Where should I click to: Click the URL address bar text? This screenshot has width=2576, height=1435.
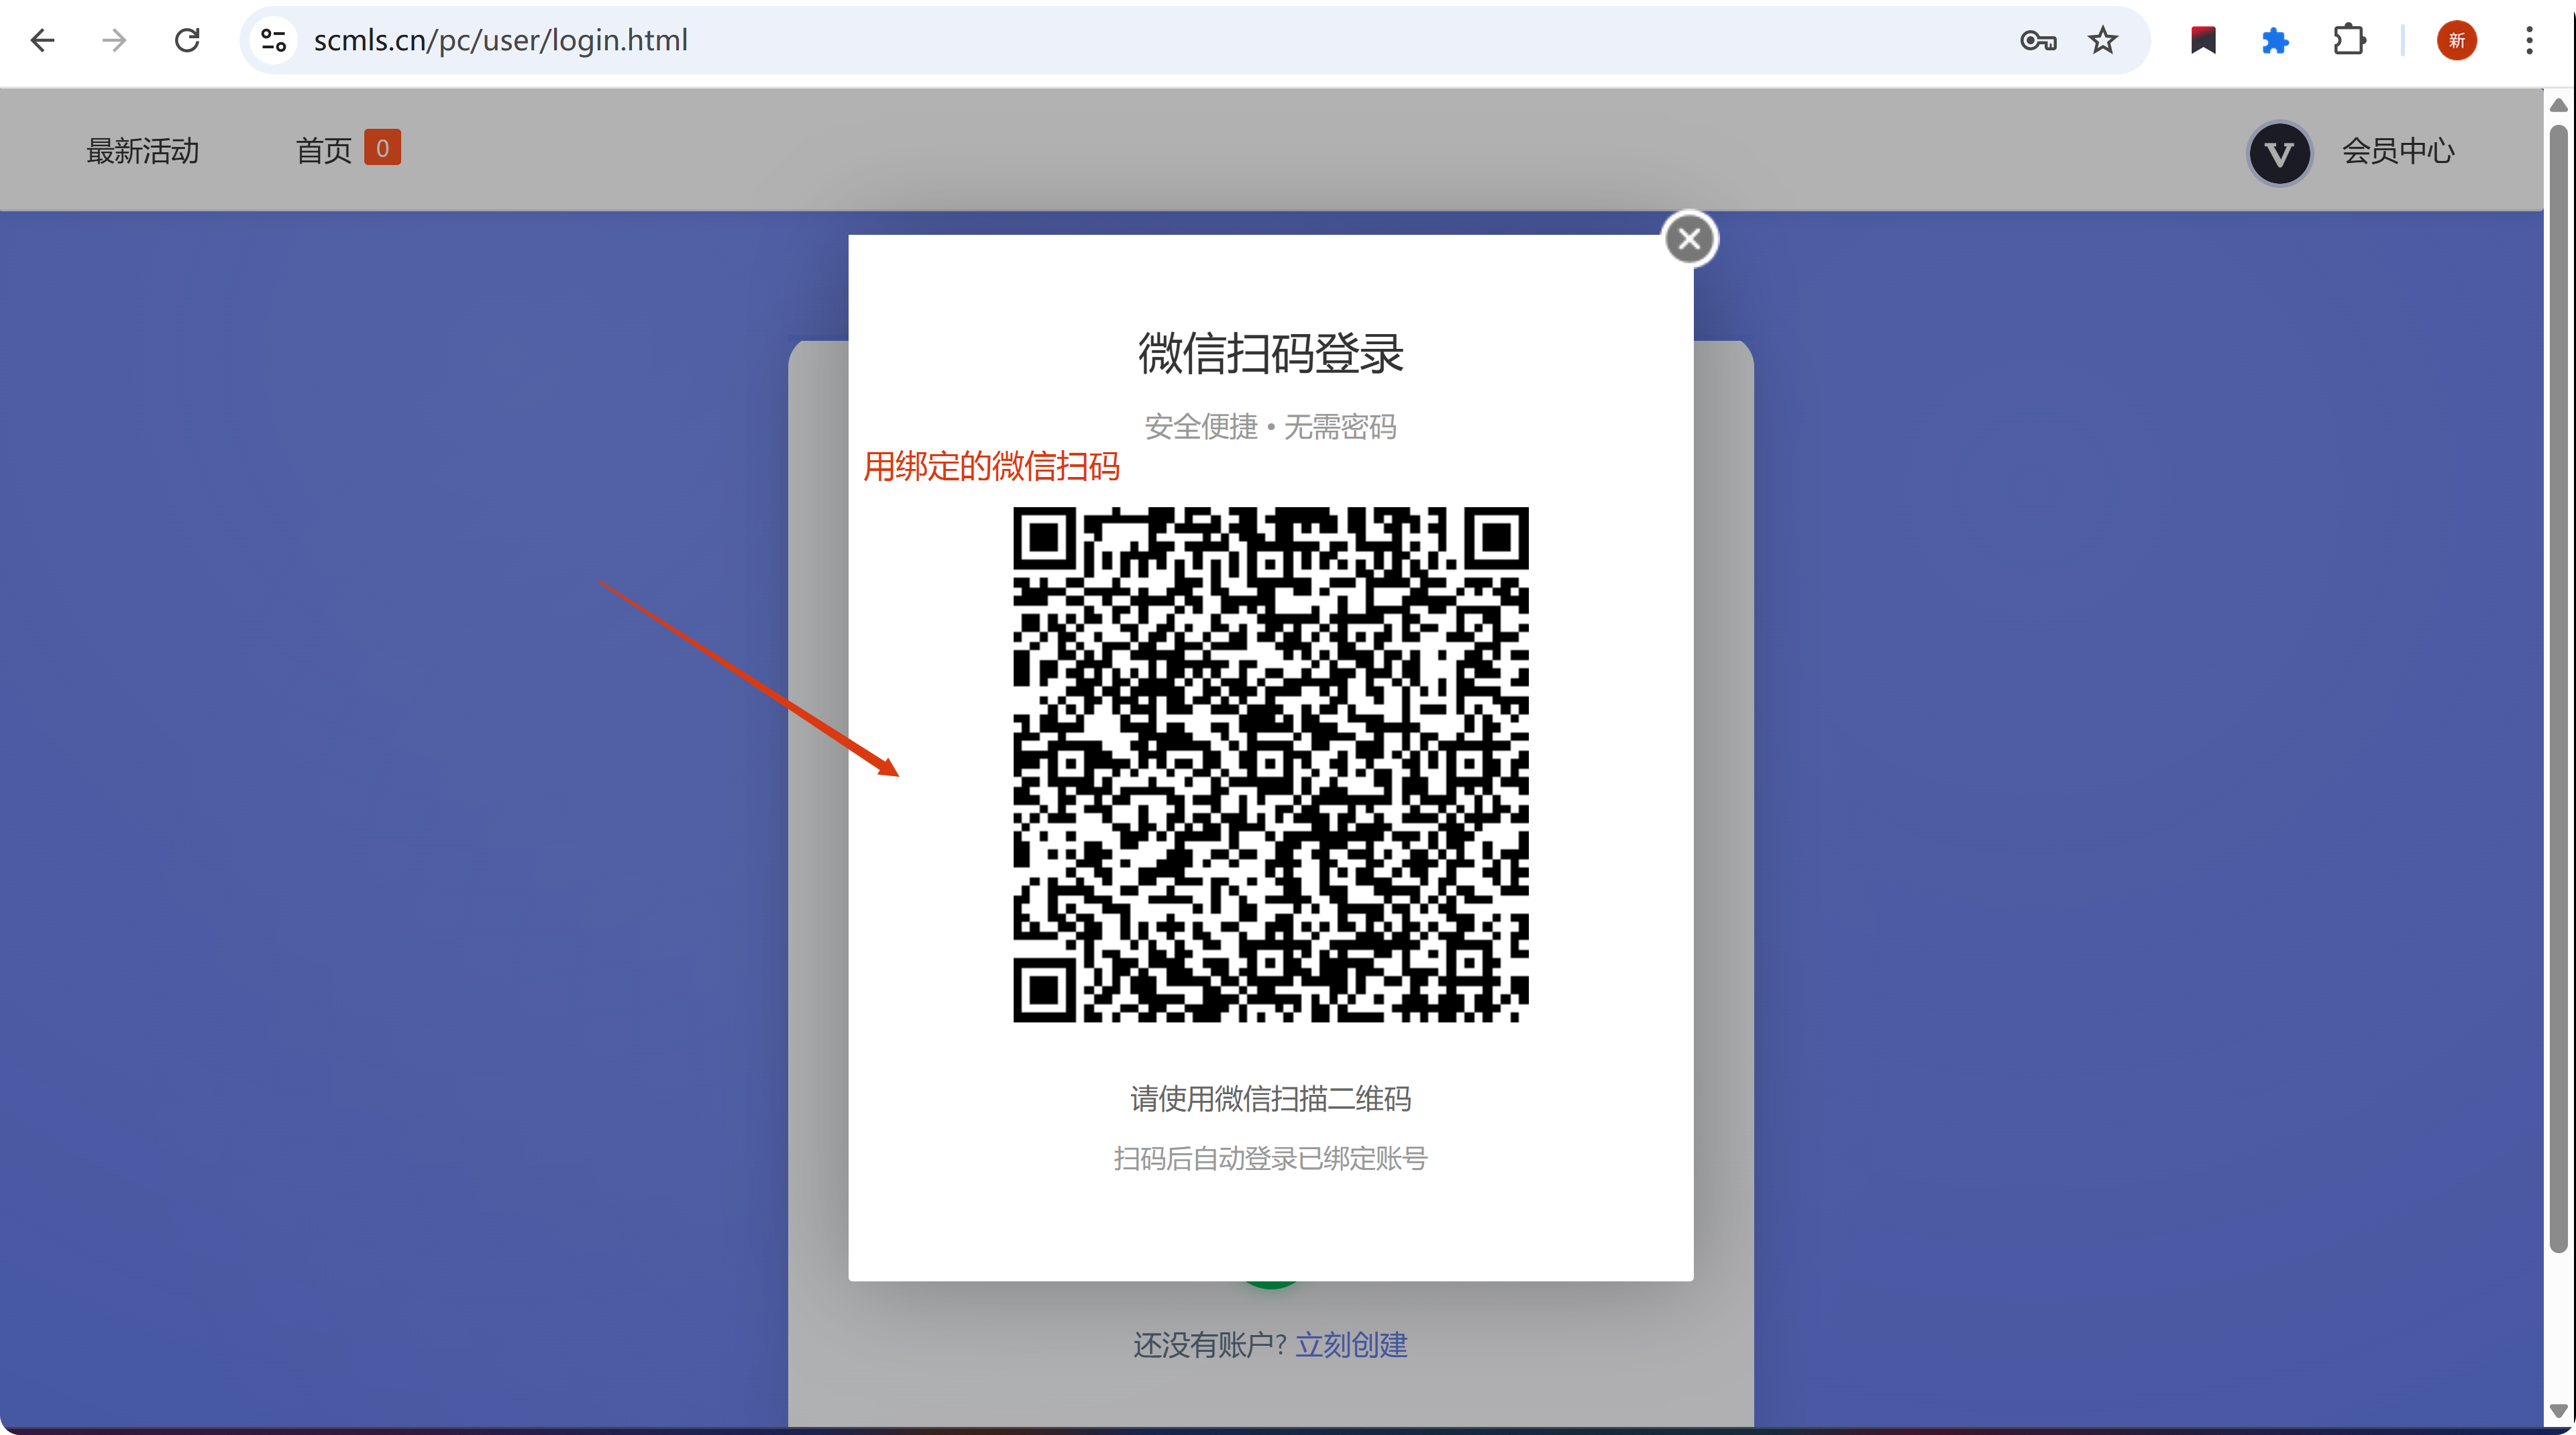500,40
